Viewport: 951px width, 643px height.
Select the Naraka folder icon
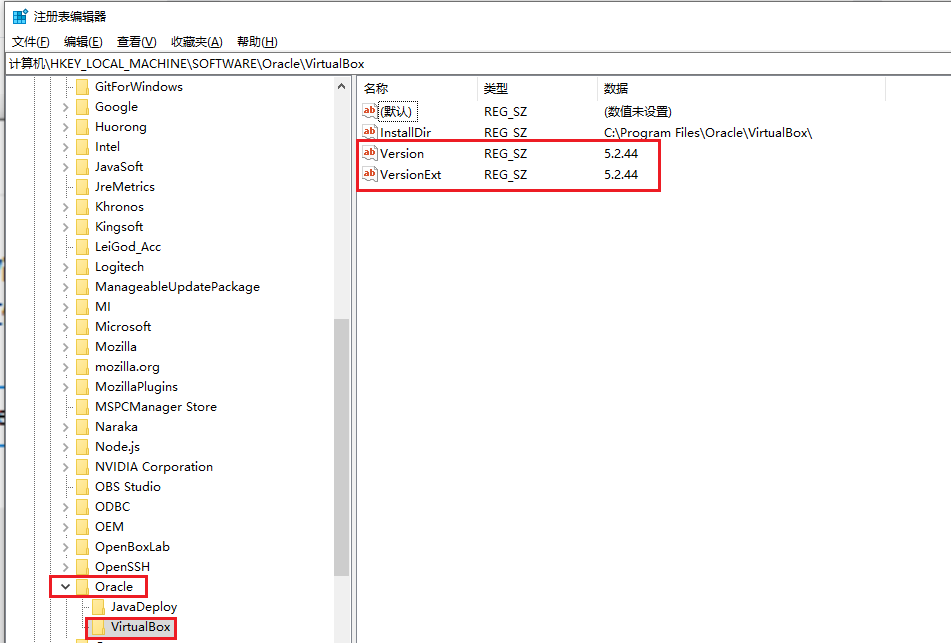click(x=82, y=428)
